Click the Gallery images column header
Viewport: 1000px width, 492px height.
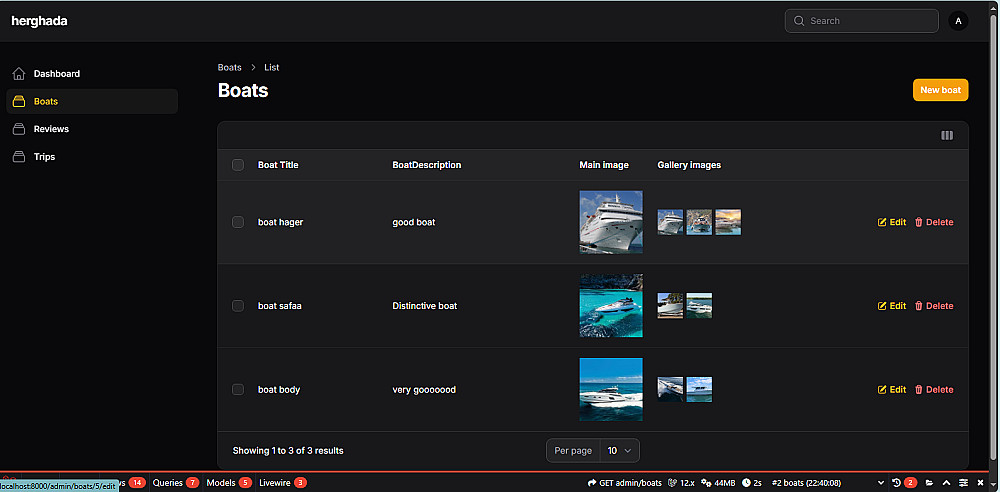(689, 165)
